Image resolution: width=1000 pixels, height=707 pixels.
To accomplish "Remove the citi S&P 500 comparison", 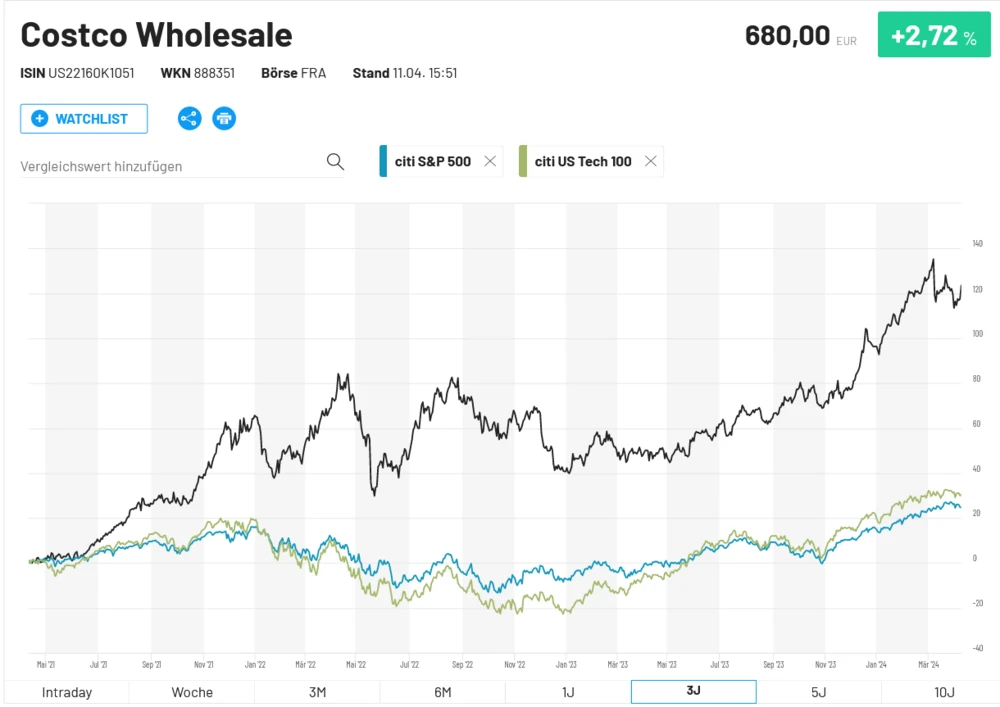I will tap(490, 160).
